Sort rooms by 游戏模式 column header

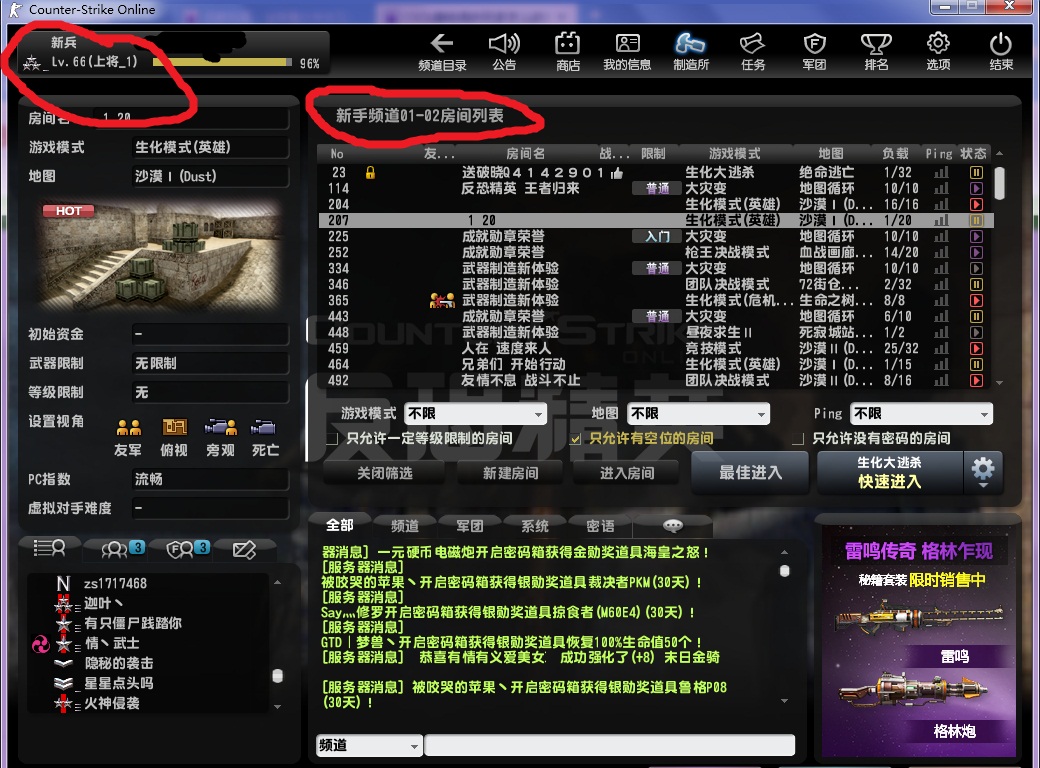point(734,154)
